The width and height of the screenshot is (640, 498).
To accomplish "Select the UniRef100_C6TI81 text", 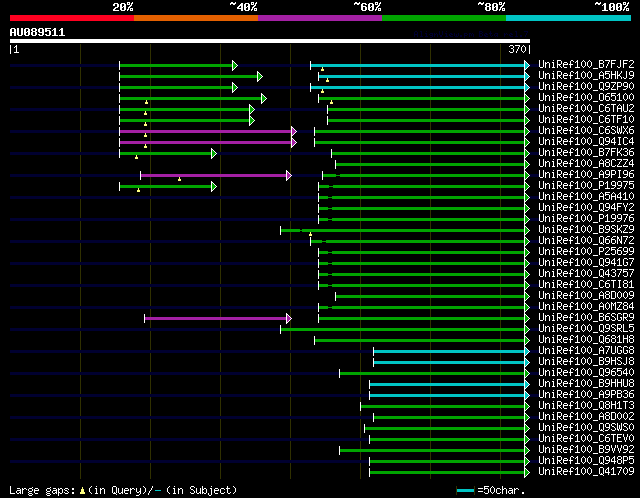I will 586,285.
